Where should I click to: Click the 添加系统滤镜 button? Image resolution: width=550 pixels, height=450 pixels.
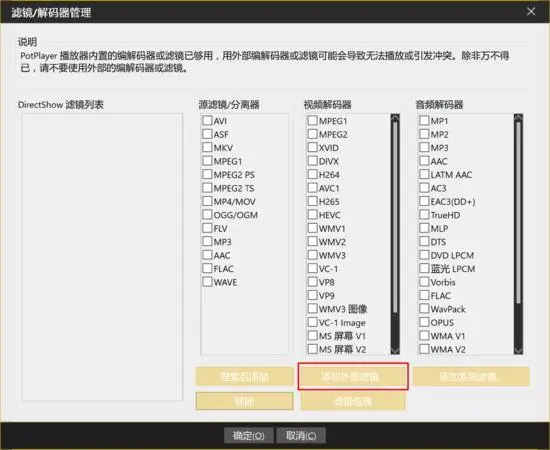[471, 377]
